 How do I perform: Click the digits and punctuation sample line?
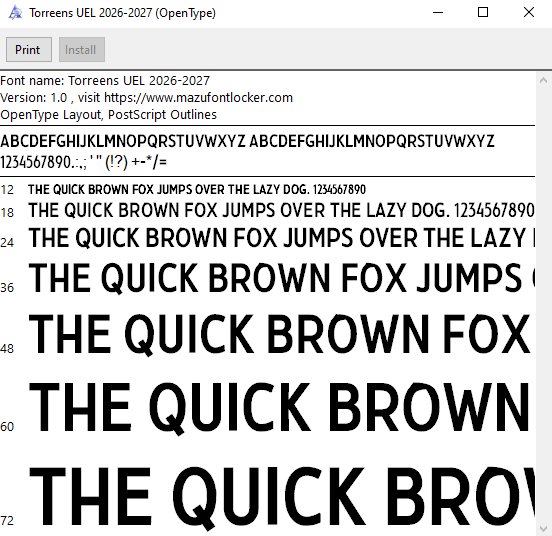tap(83, 163)
